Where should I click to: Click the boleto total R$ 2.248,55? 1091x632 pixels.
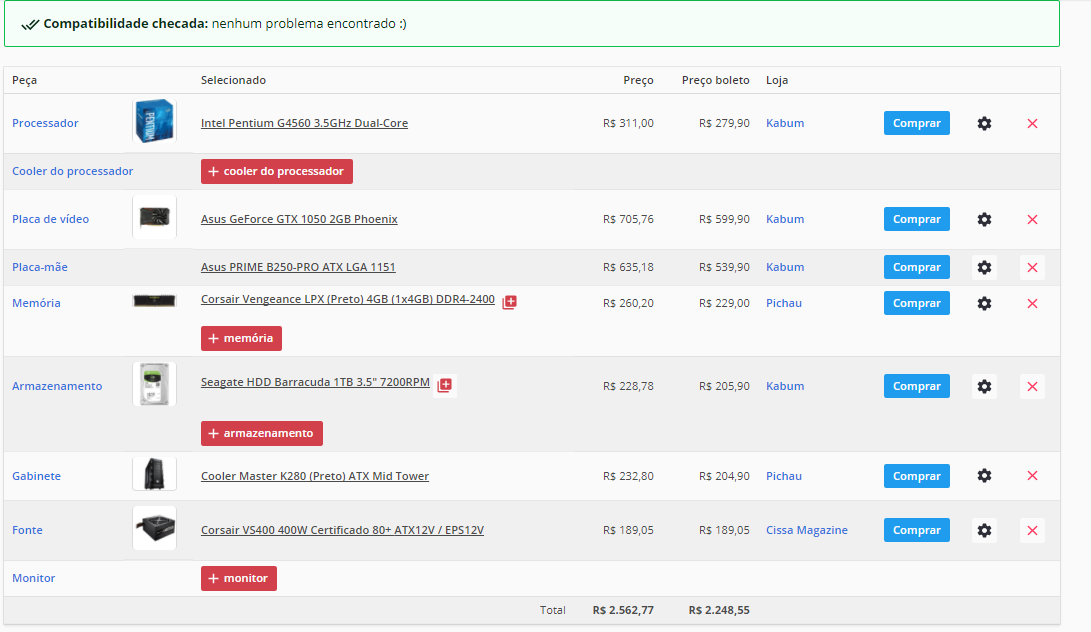coord(719,610)
